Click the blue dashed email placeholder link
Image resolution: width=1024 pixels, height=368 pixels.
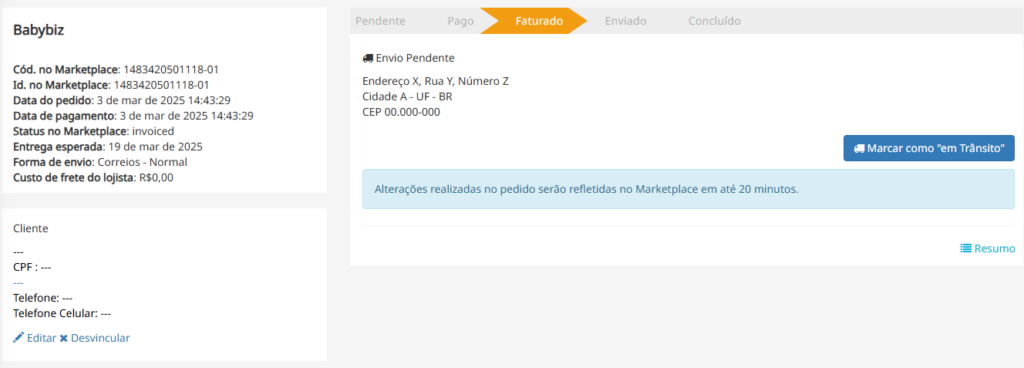(x=18, y=283)
